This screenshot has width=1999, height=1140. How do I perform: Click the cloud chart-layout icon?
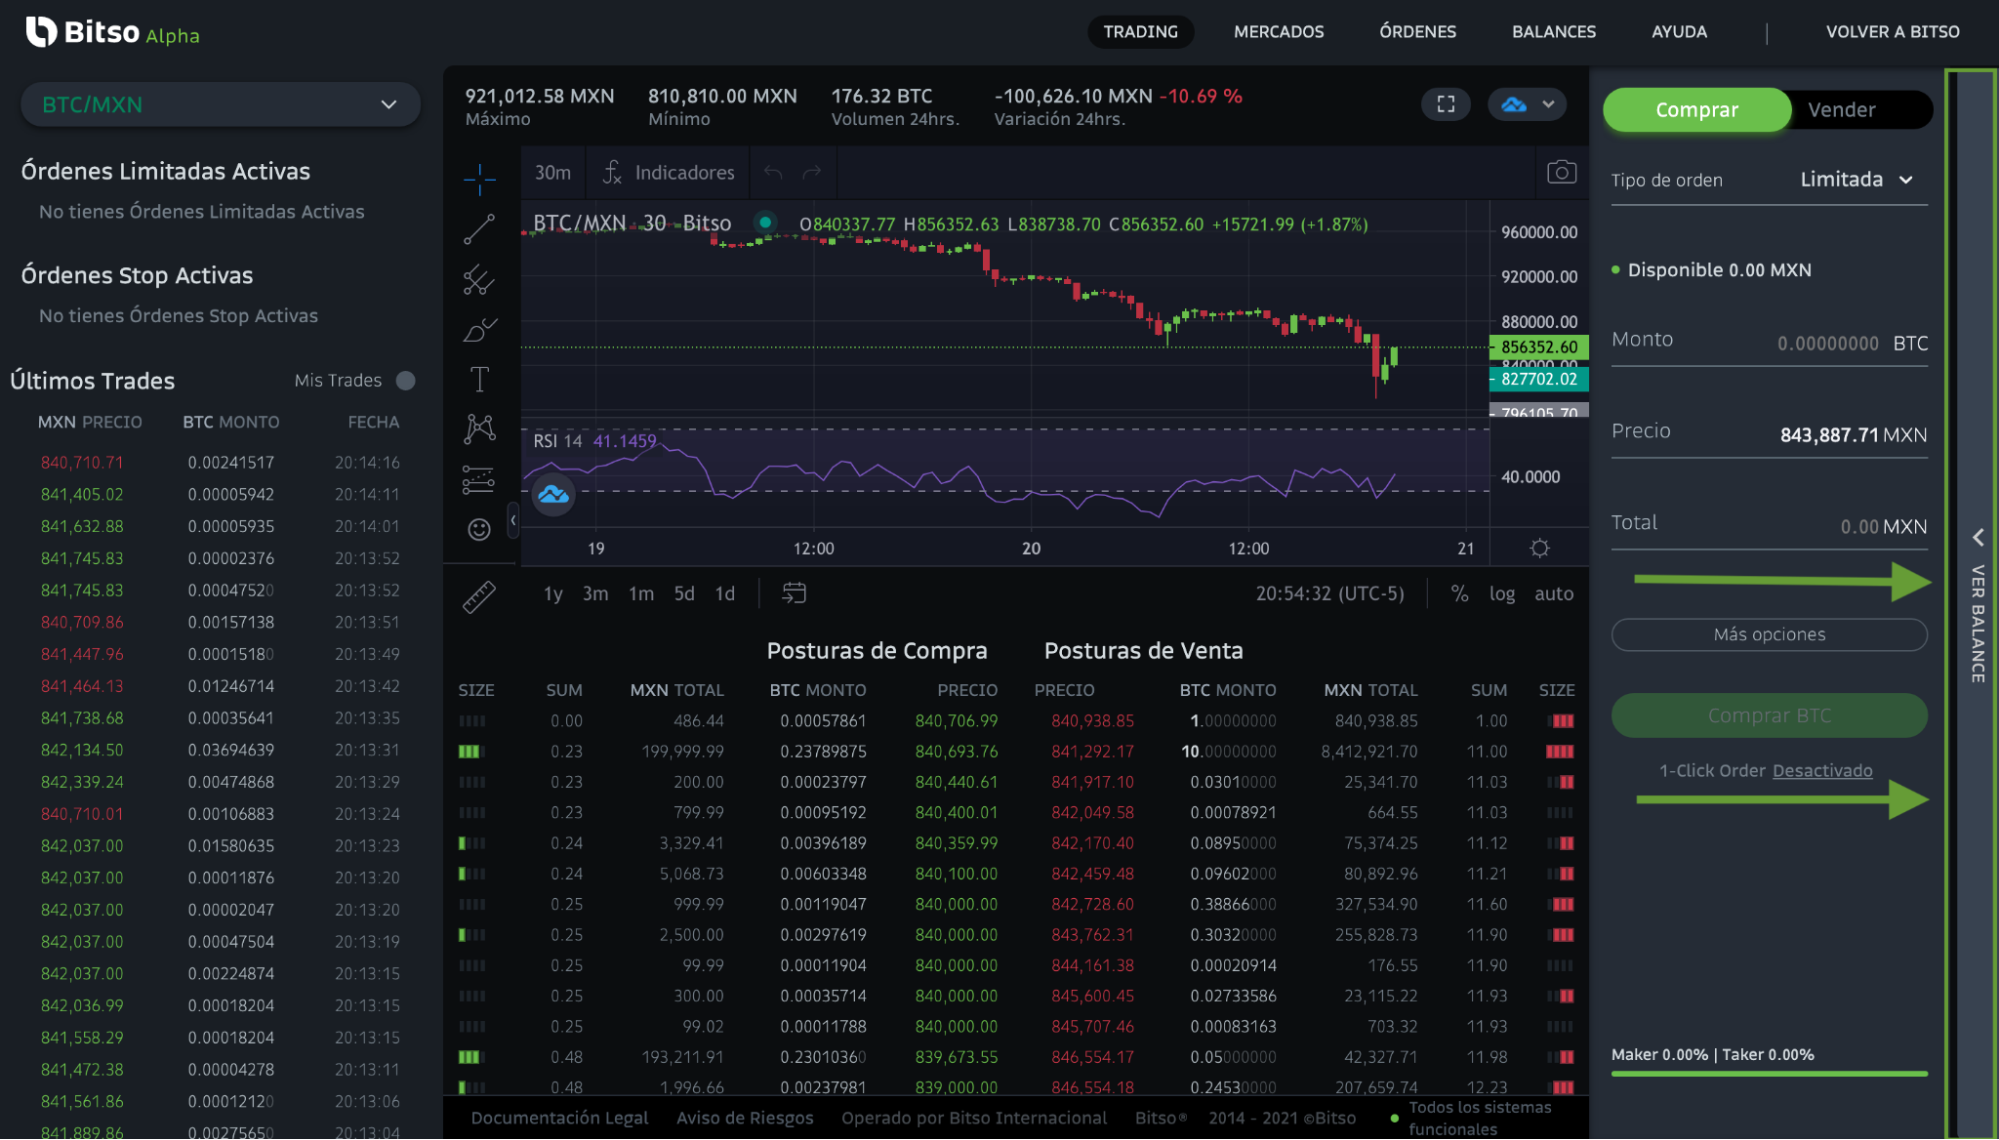click(1514, 104)
